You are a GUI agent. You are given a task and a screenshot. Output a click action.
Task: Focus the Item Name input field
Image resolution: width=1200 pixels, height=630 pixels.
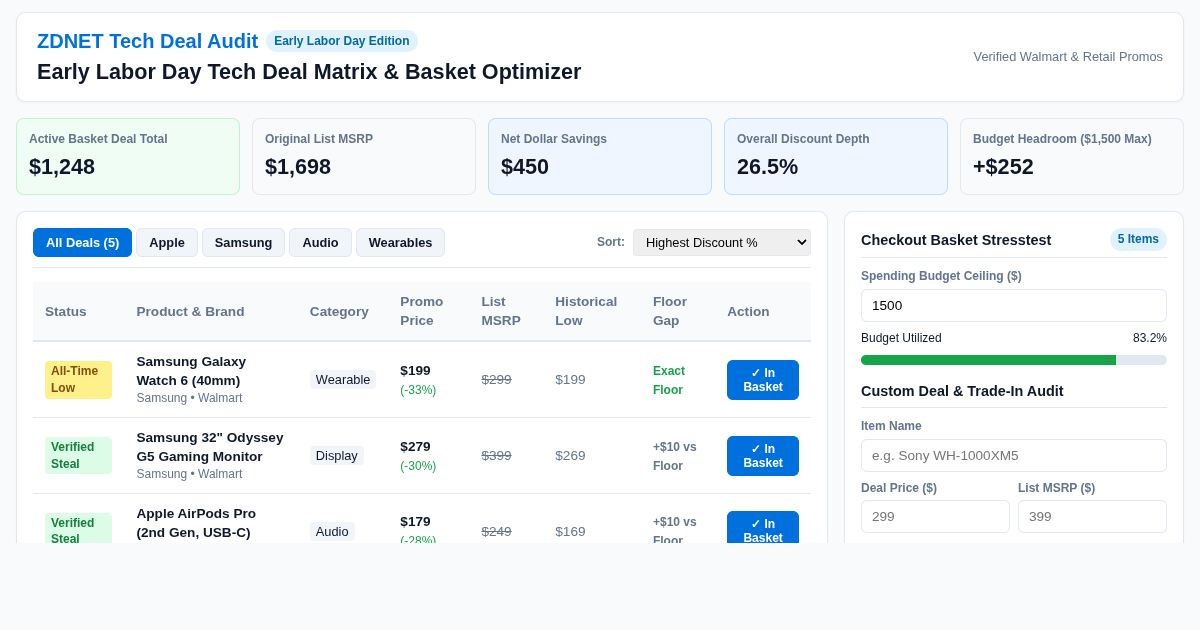click(1014, 455)
